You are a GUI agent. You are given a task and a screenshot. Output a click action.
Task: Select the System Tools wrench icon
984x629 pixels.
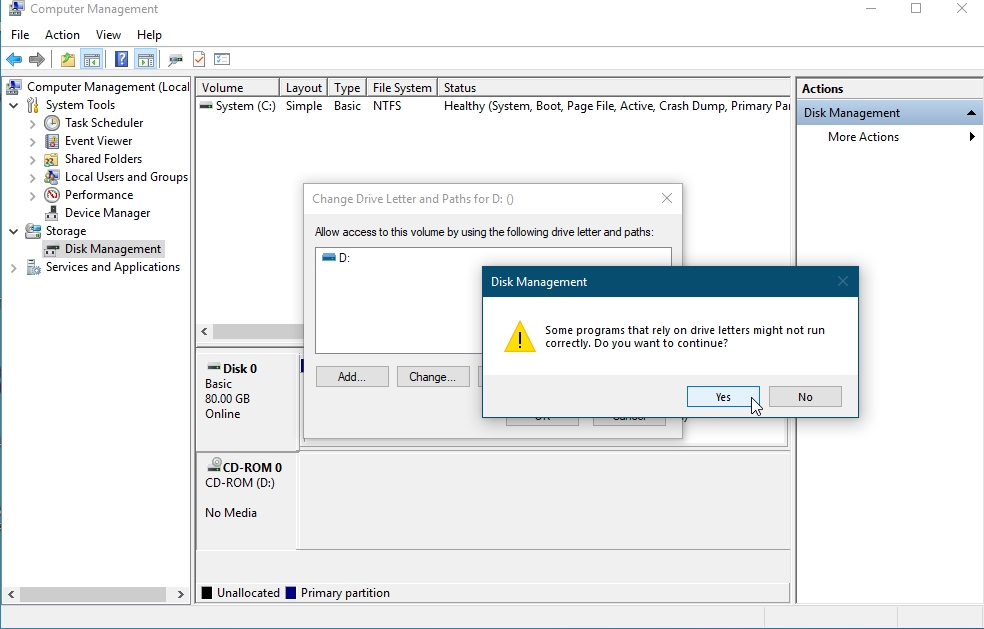(x=33, y=105)
